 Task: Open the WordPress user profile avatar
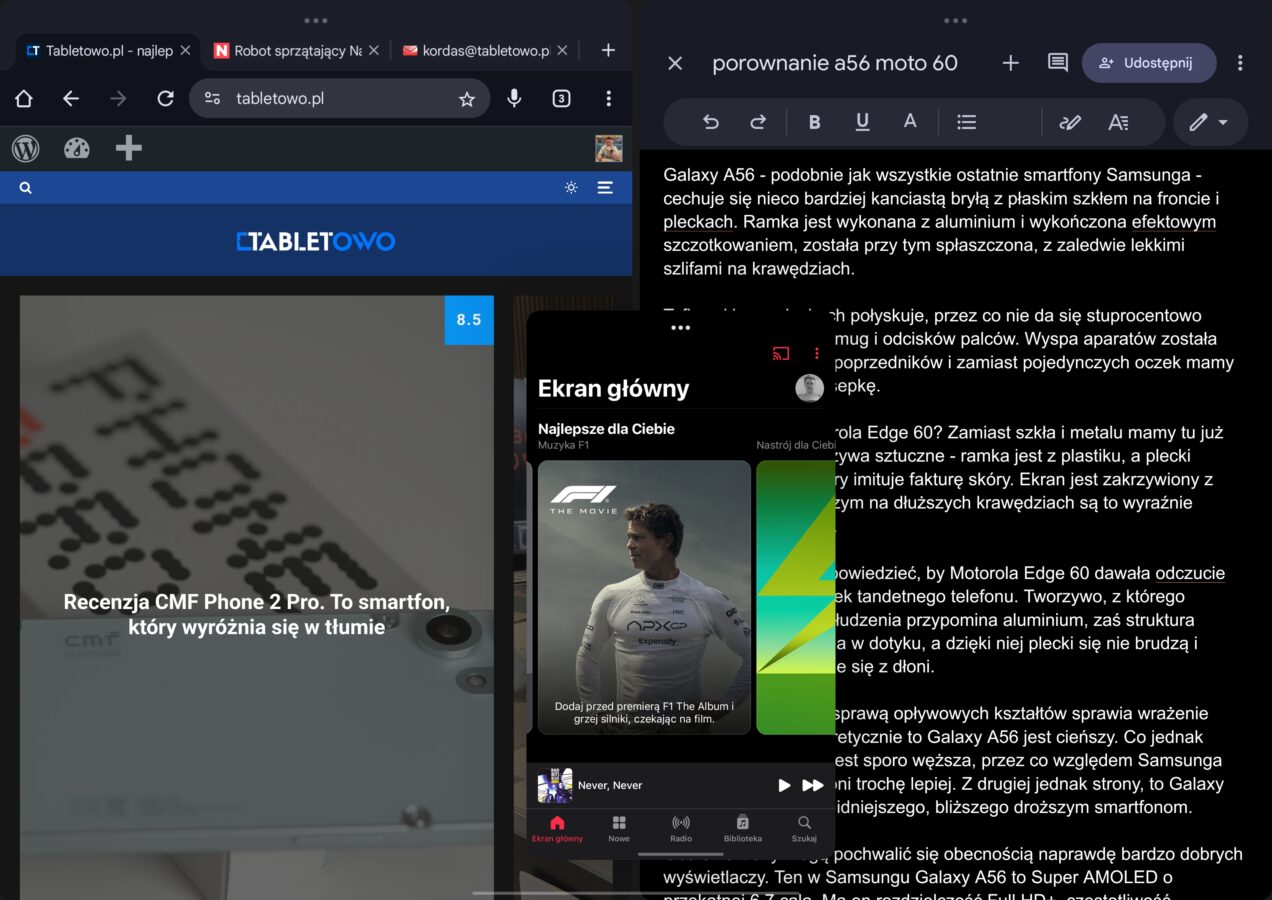click(x=608, y=149)
